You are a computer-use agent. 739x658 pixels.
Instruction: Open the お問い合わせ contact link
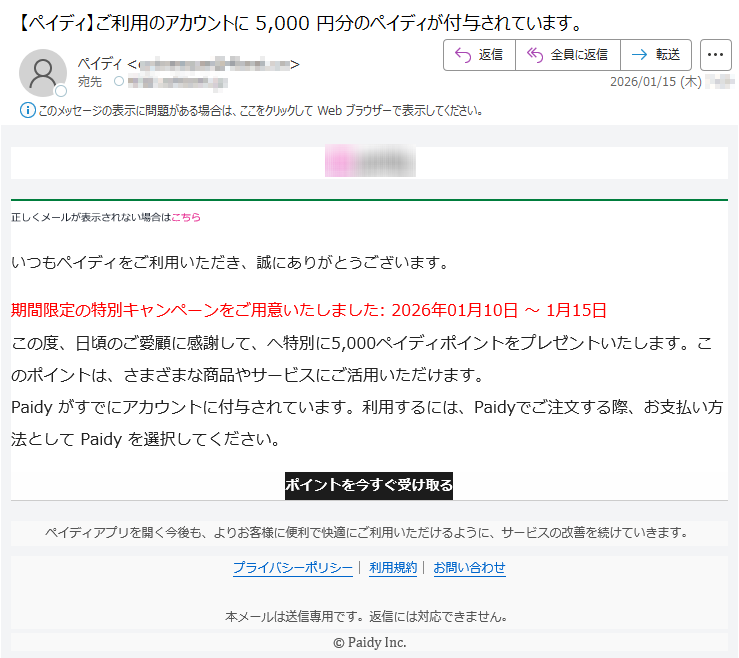point(469,568)
